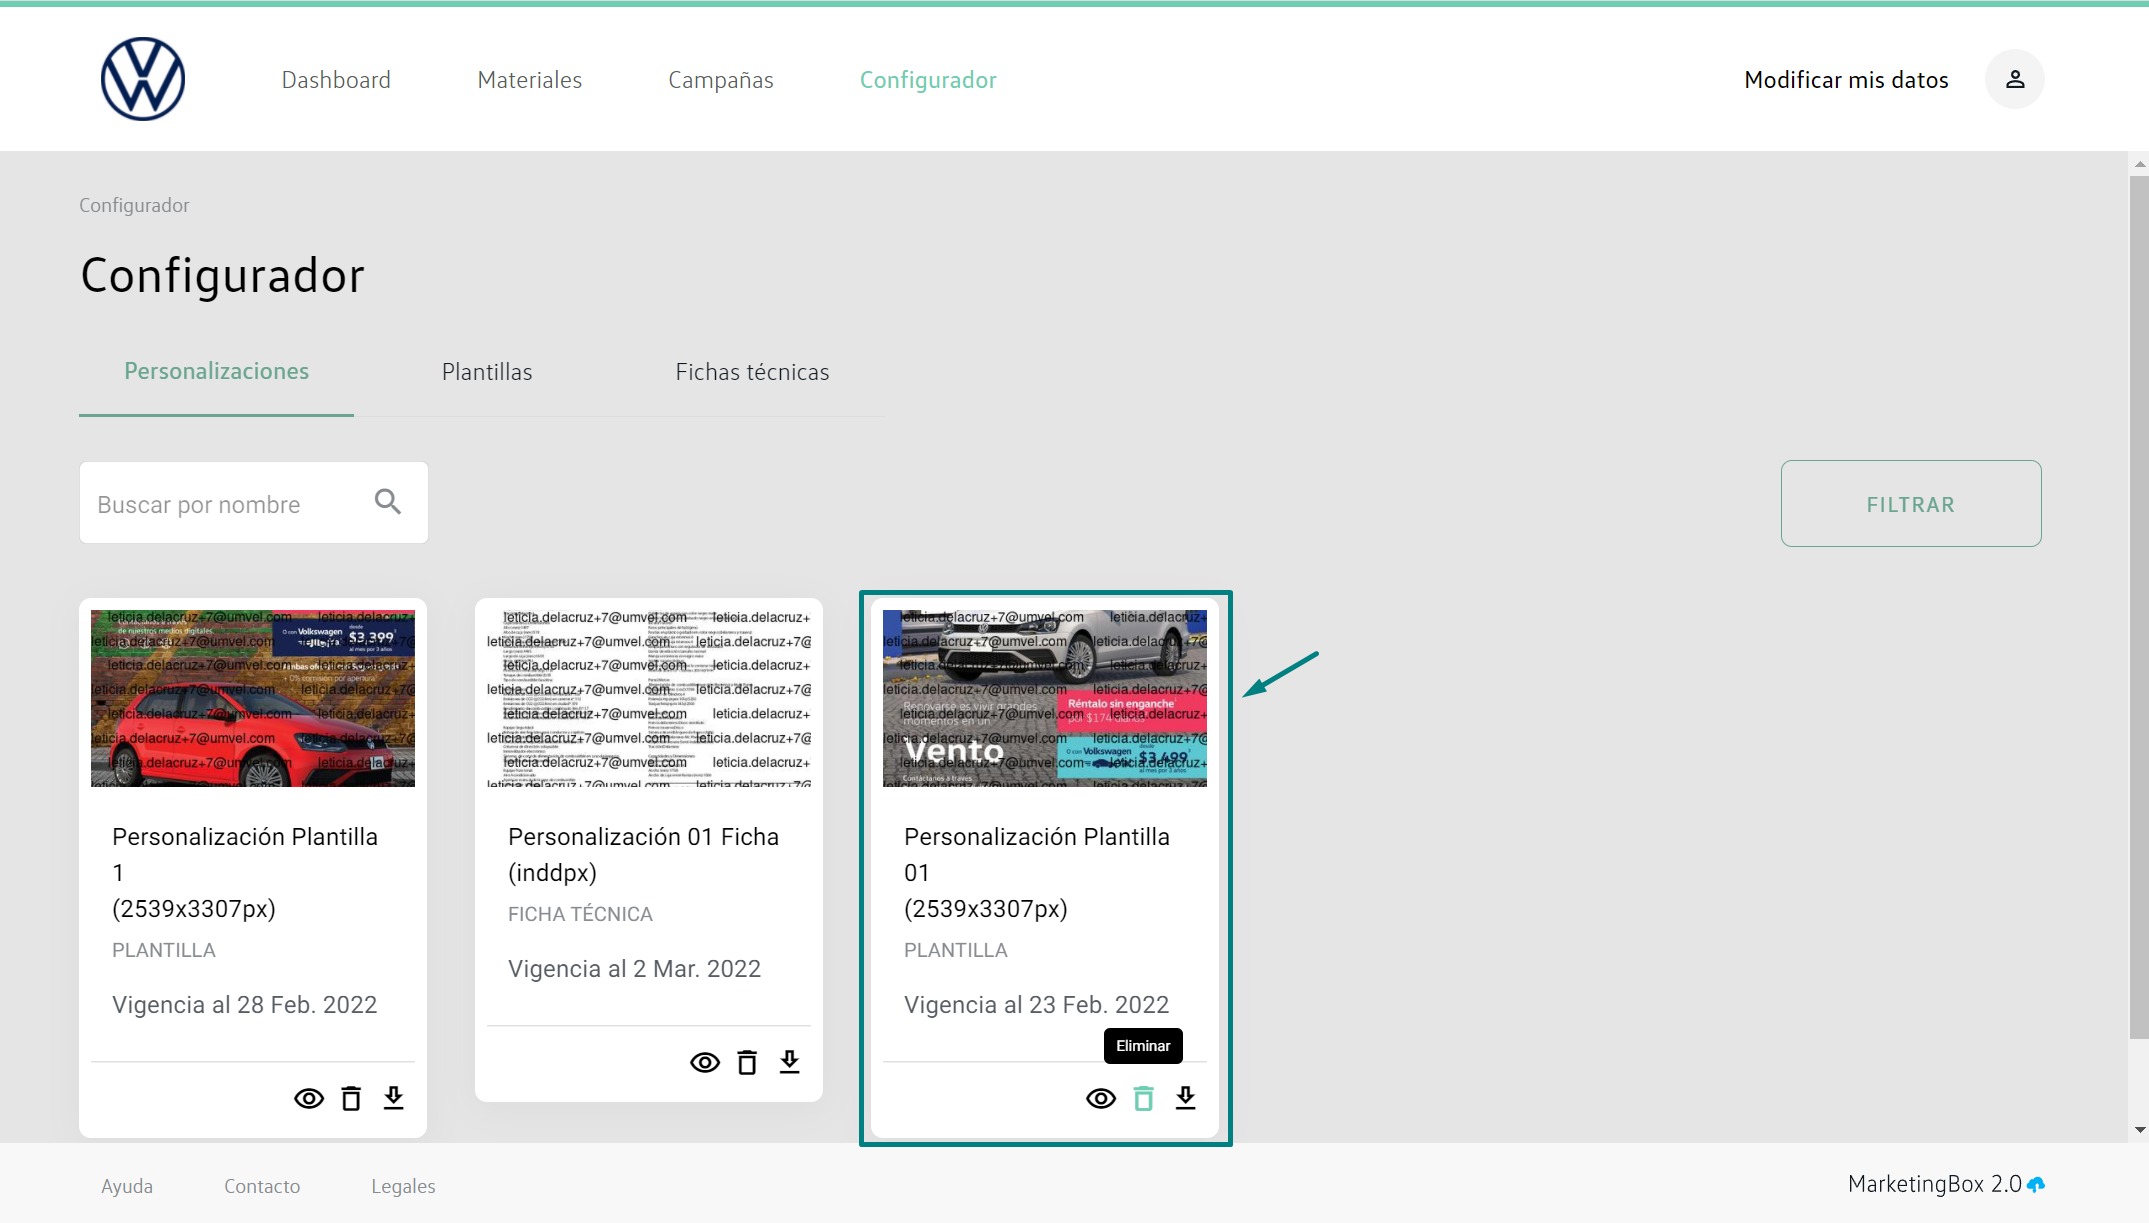The image size is (2149, 1223).
Task: Click the Volkswagen logo
Action: (143, 79)
